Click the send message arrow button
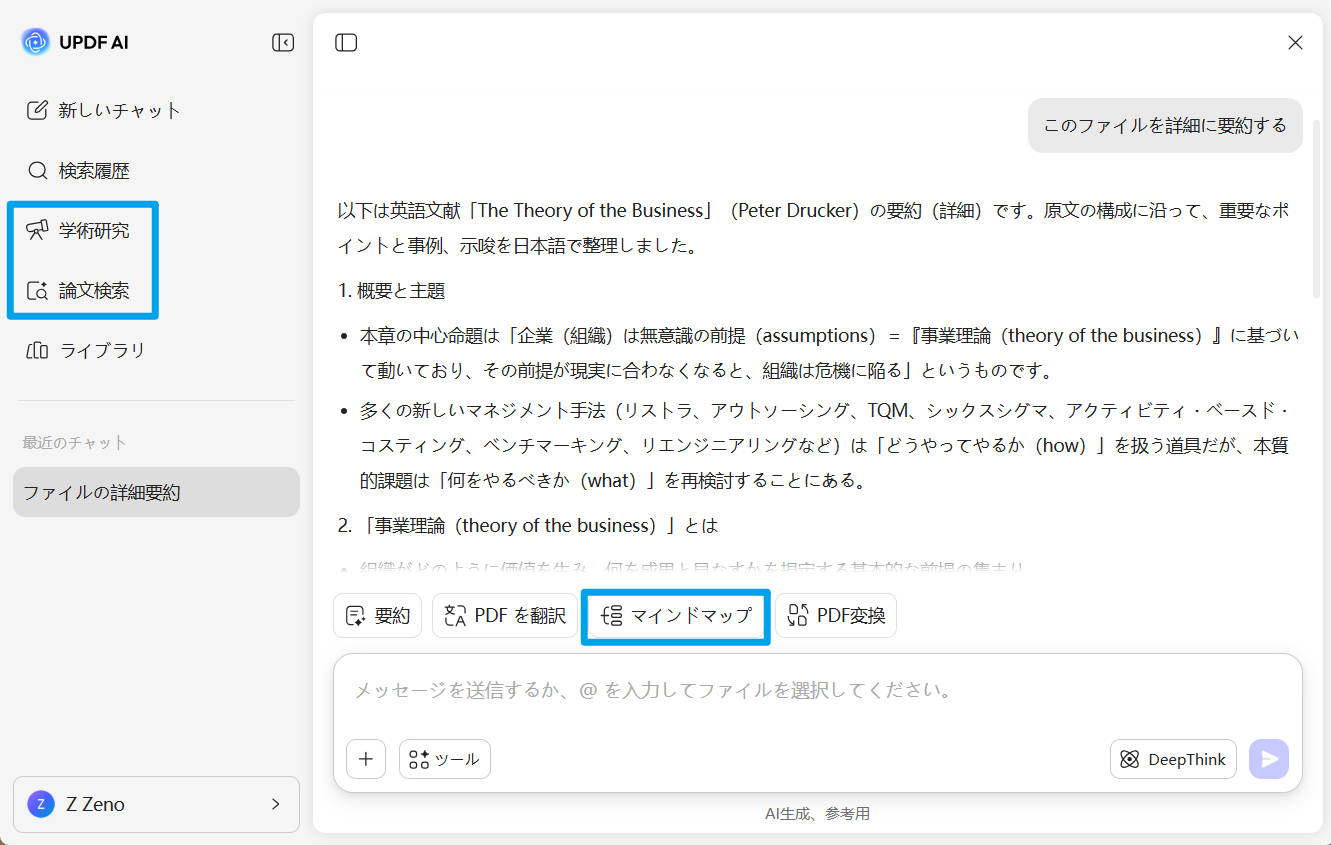 [x=1269, y=759]
